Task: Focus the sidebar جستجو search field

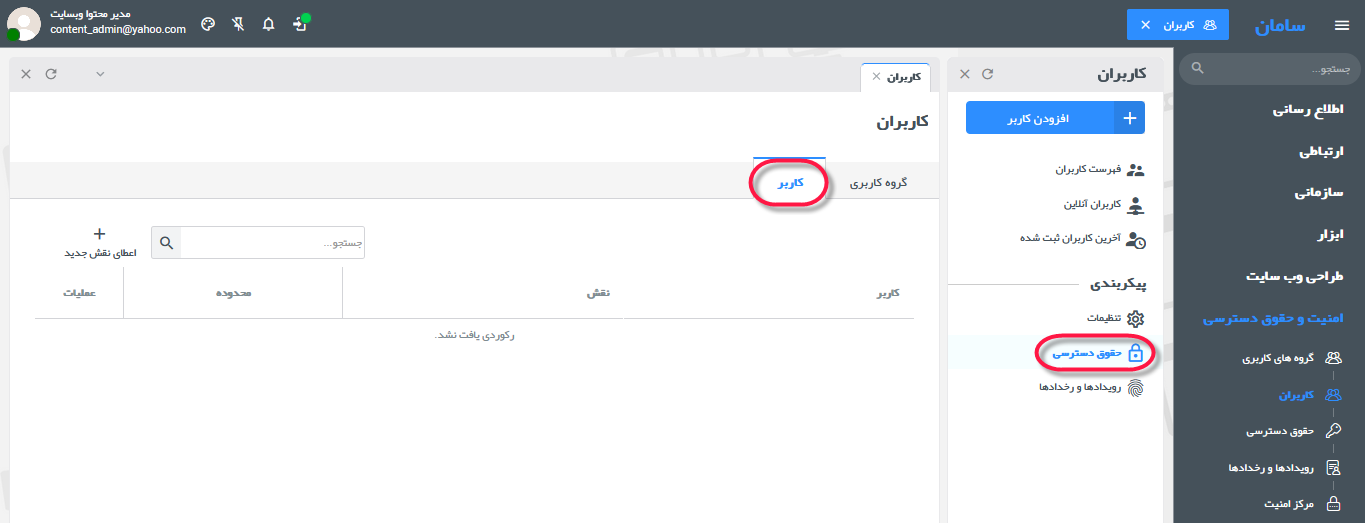Action: tap(1269, 69)
